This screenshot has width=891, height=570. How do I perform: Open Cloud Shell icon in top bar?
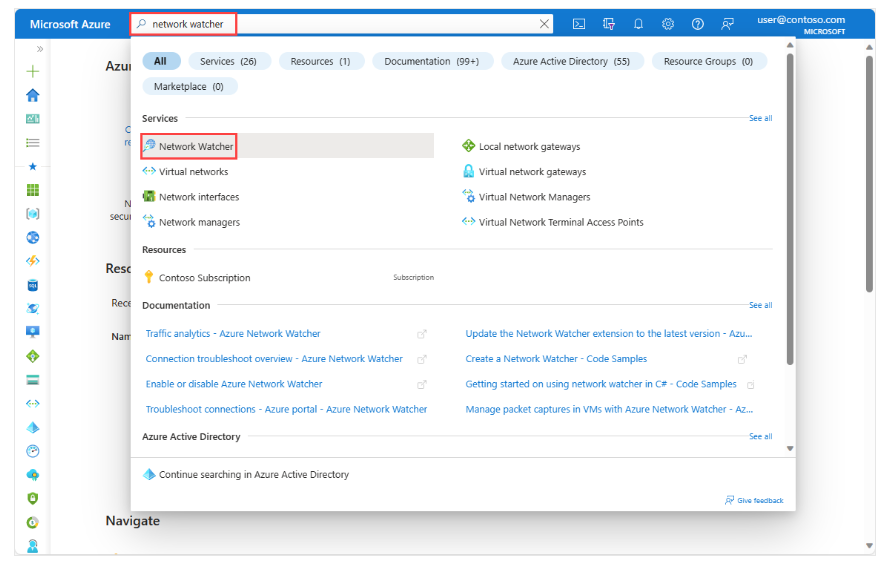coord(578,24)
